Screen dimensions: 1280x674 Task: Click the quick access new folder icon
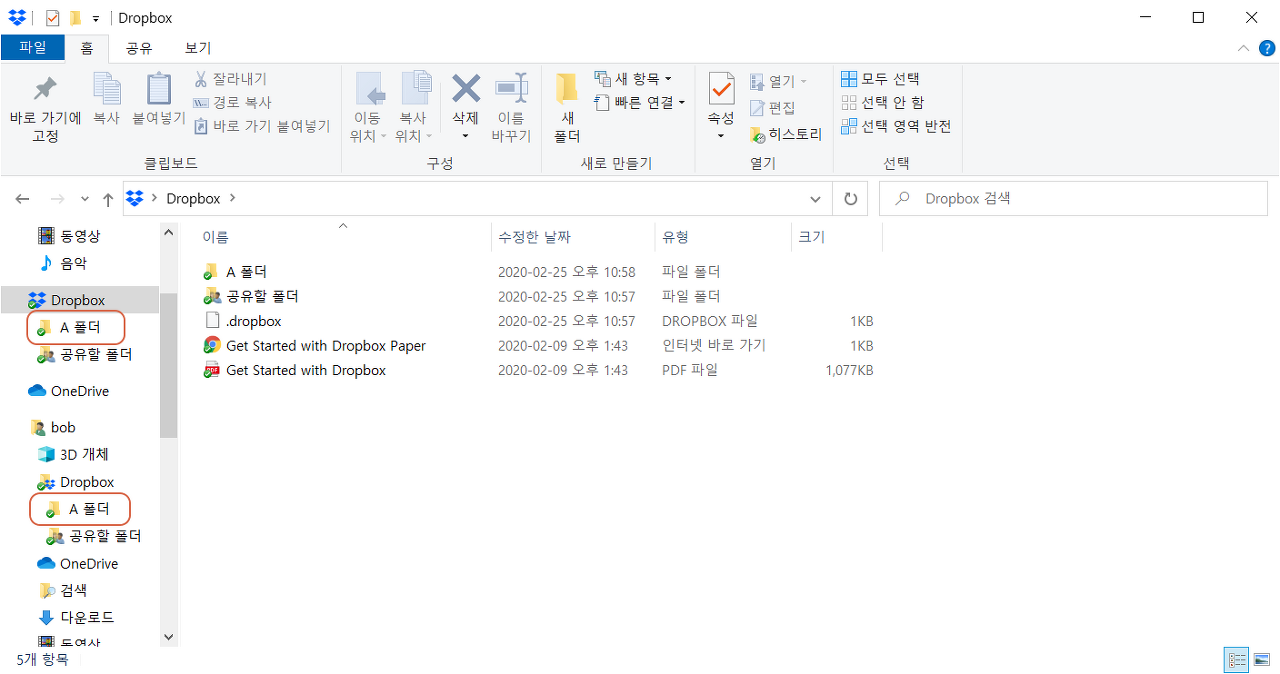[x=75, y=18]
